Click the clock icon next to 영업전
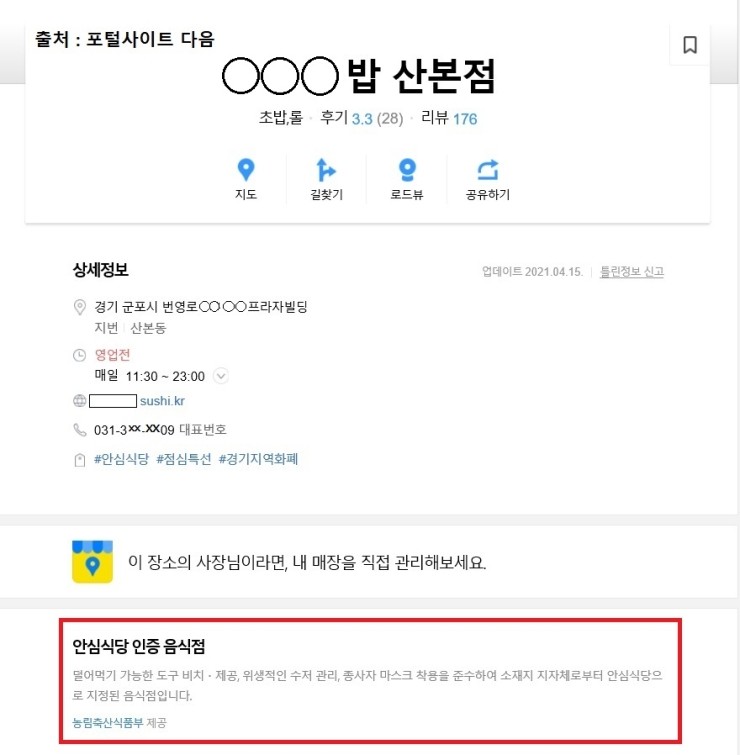This screenshot has height=755, width=740. [79, 355]
